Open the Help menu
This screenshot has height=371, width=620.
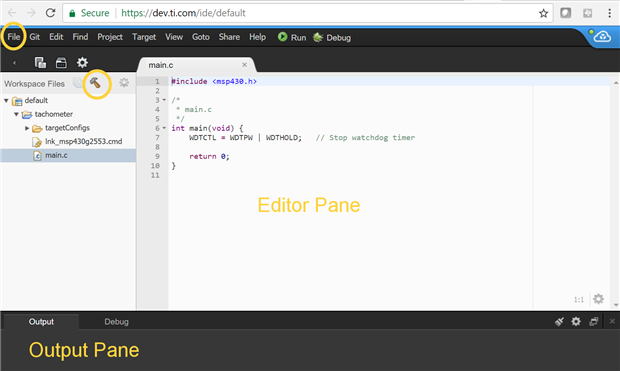257,37
